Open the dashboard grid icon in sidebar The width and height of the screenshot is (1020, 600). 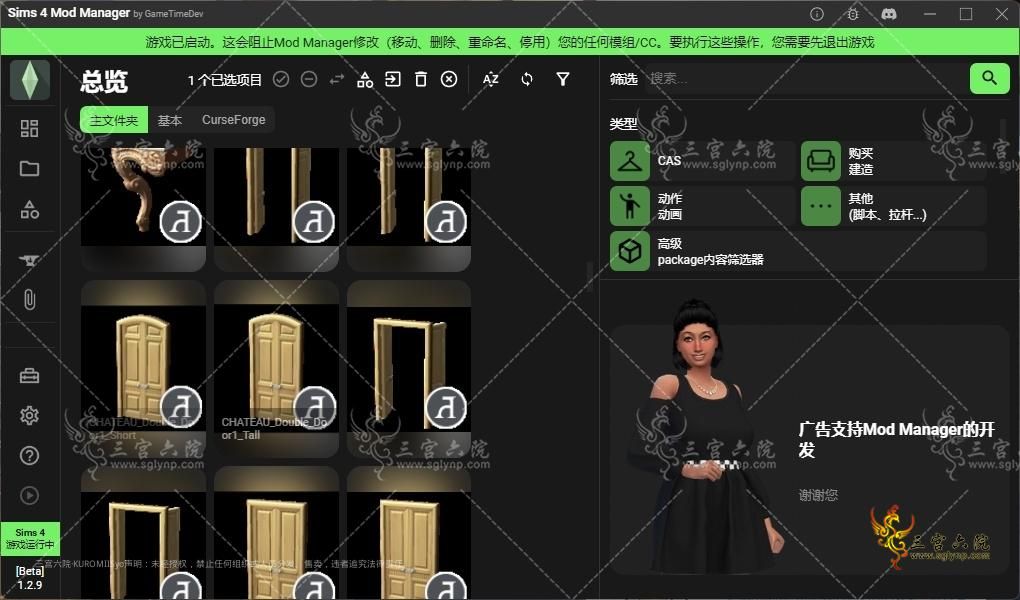[29, 128]
